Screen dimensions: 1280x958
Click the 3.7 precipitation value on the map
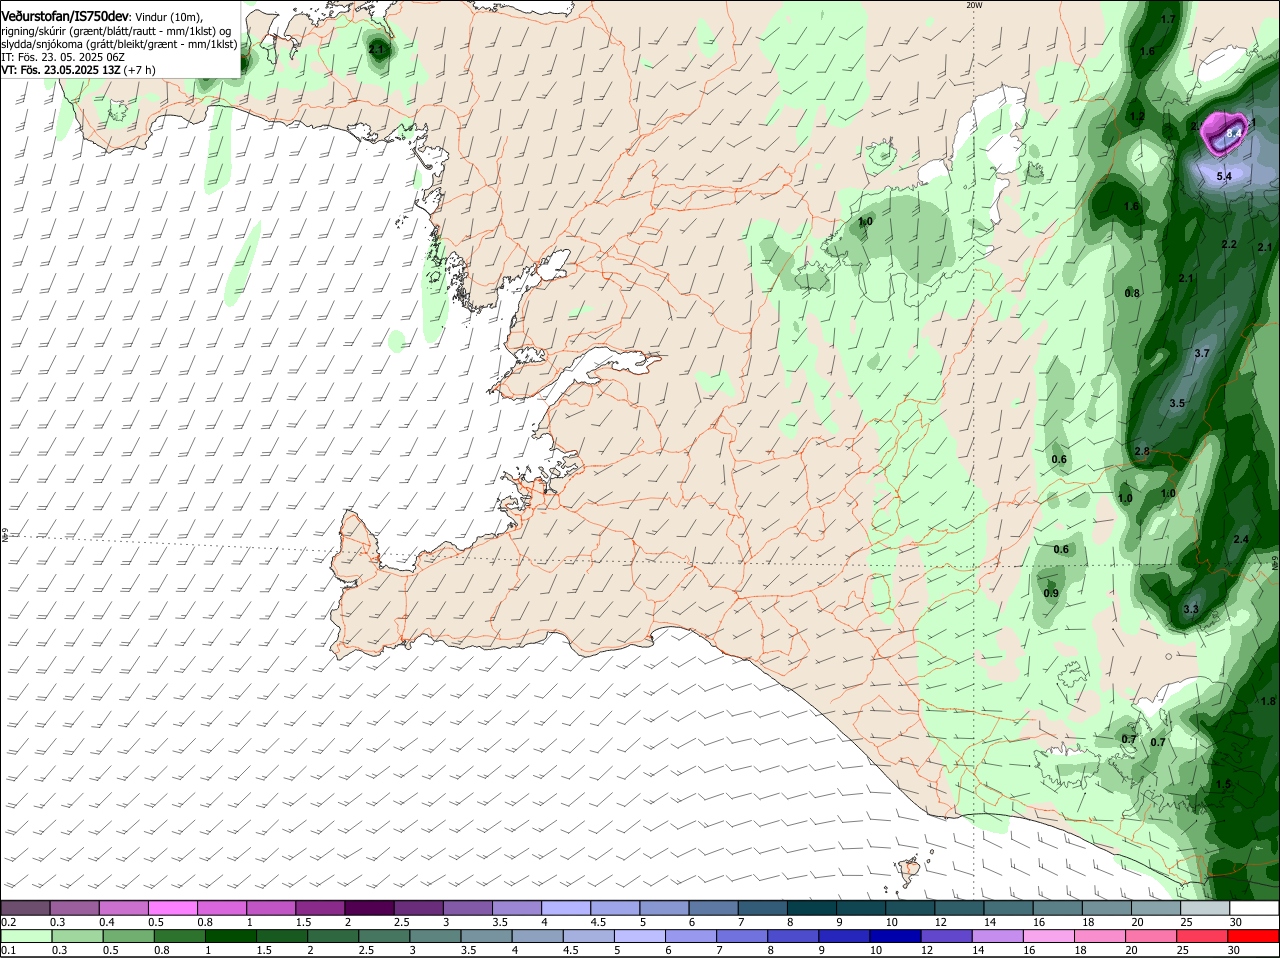coord(1202,353)
